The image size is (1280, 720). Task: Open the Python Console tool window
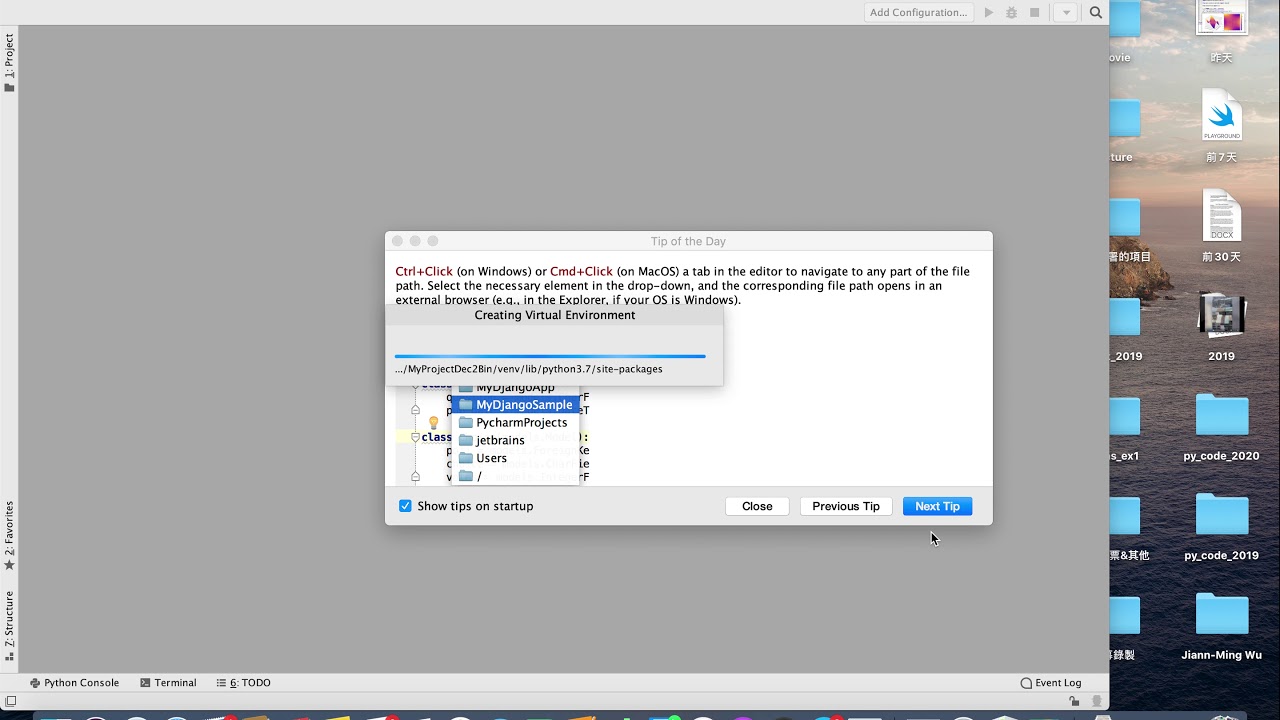pos(74,683)
